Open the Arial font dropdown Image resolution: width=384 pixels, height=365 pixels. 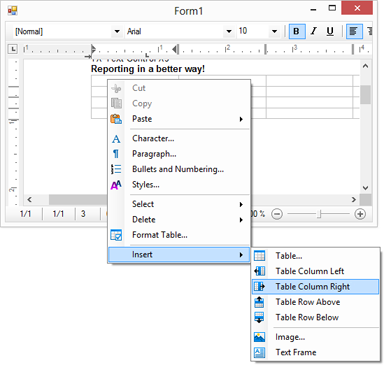pyautogui.click(x=229, y=32)
